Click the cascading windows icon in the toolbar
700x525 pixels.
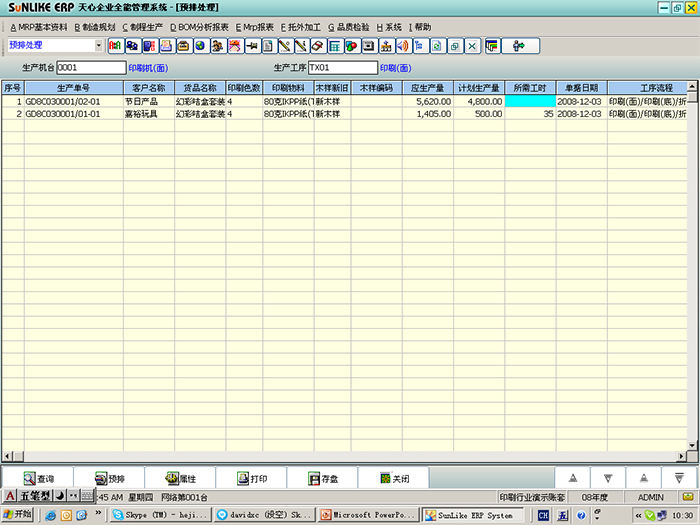pyautogui.click(x=454, y=46)
